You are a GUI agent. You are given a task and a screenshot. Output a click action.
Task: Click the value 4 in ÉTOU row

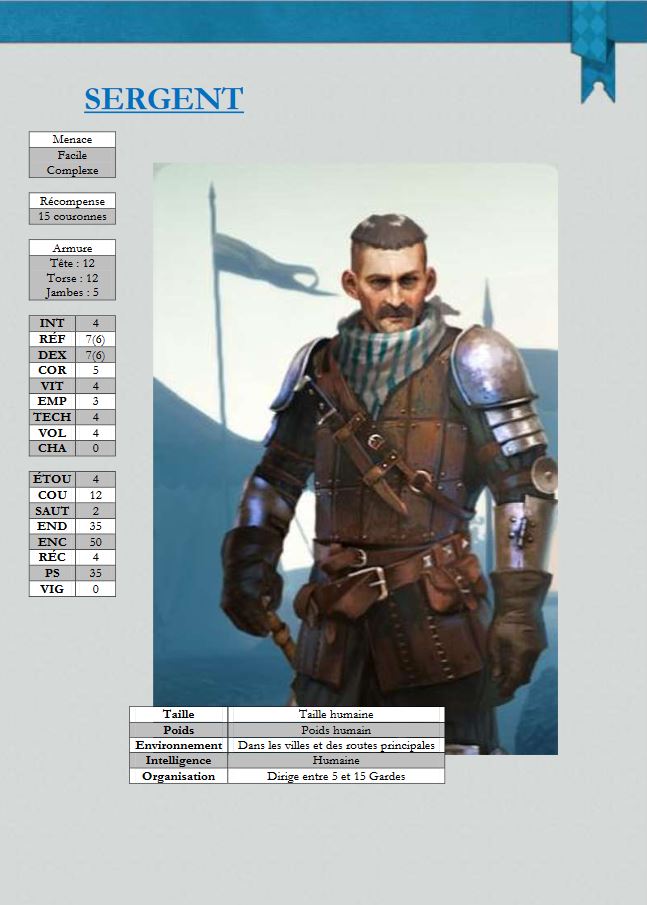coord(96,479)
